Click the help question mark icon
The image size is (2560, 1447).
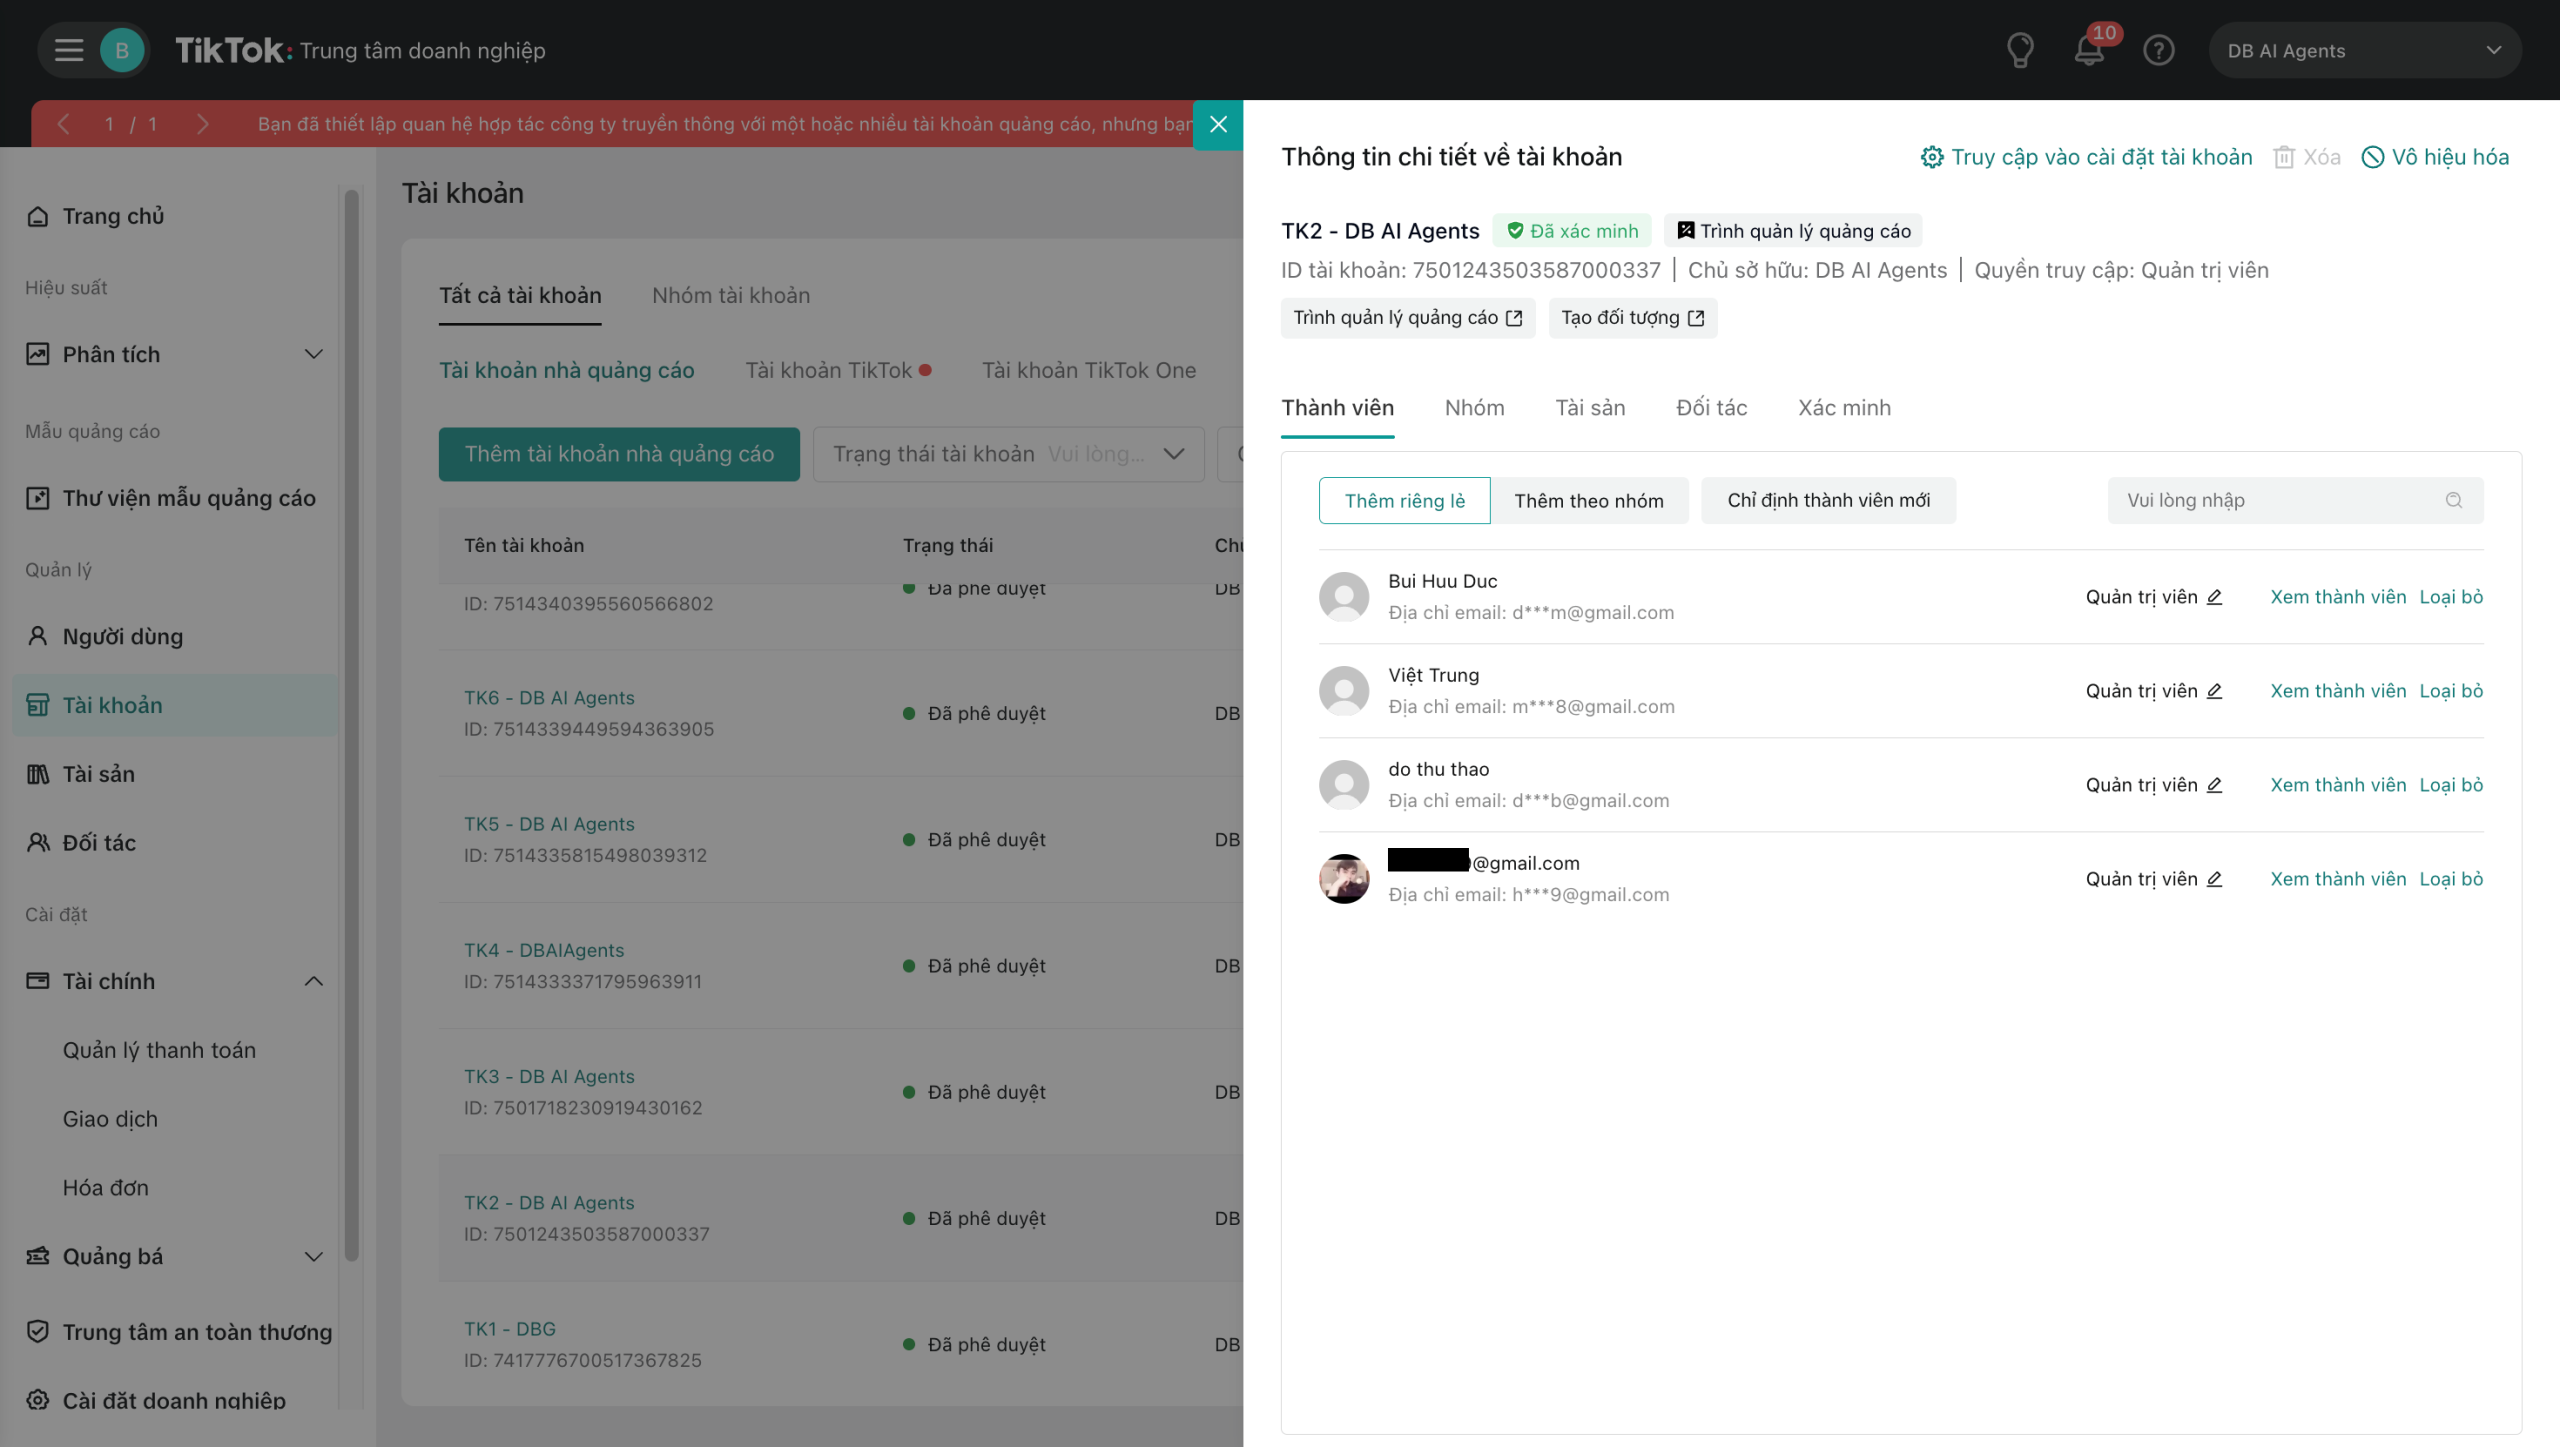[2158, 50]
